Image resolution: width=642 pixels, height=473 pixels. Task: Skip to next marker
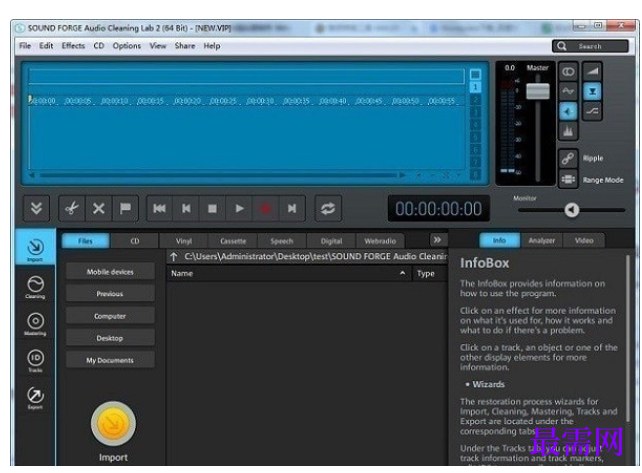click(x=292, y=208)
